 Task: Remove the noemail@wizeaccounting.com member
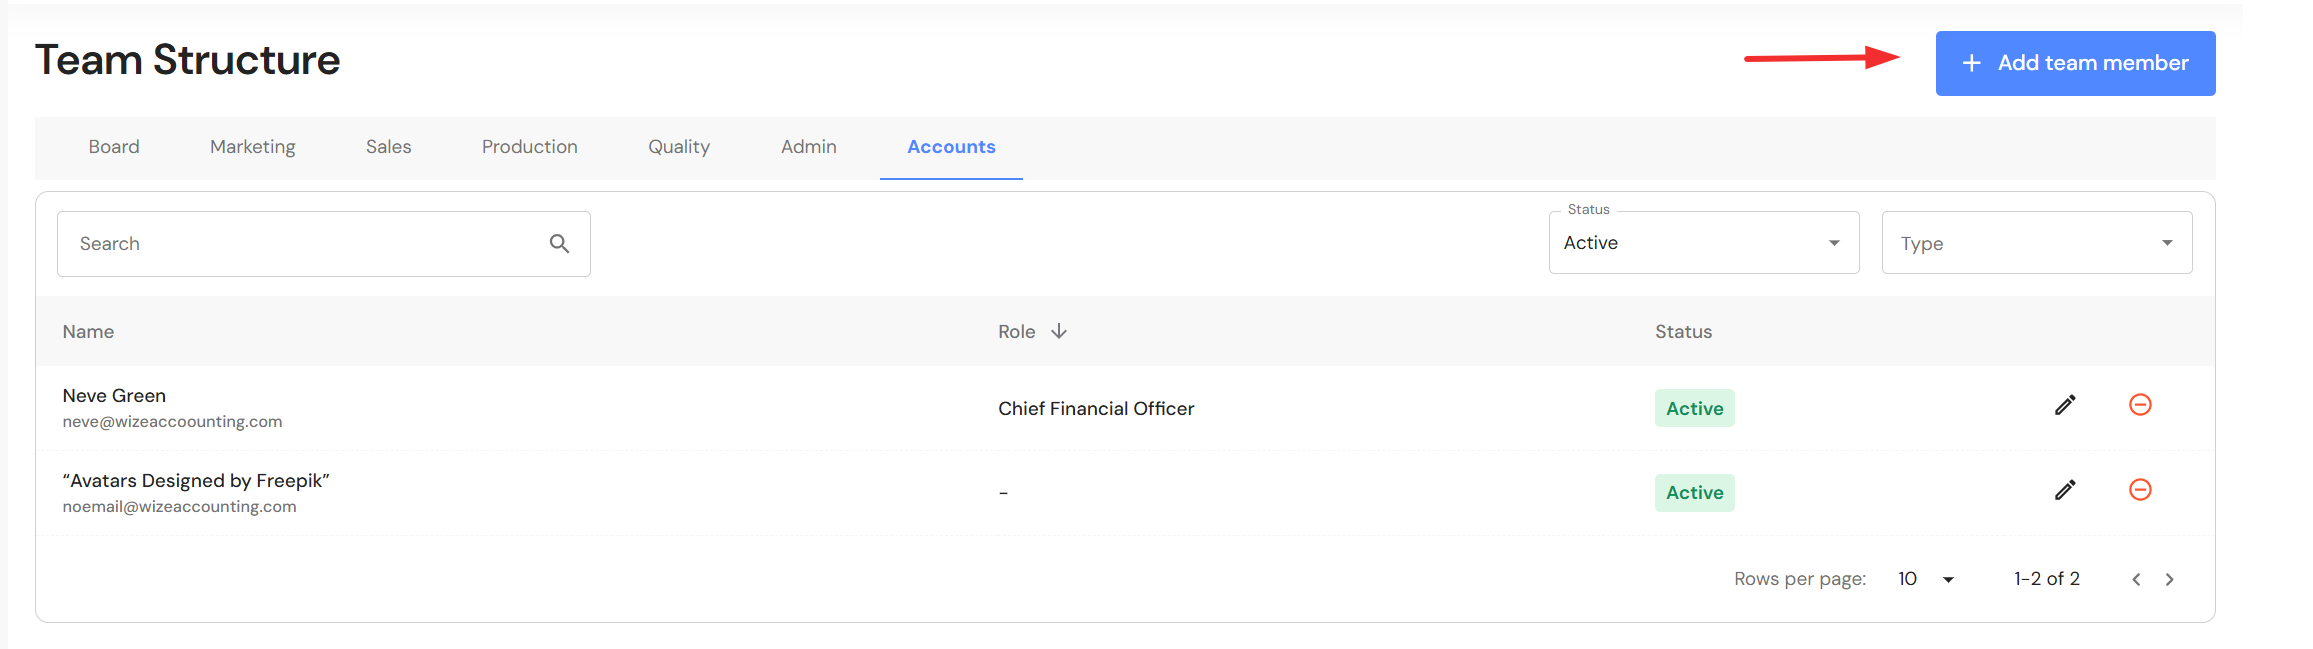pos(2140,490)
